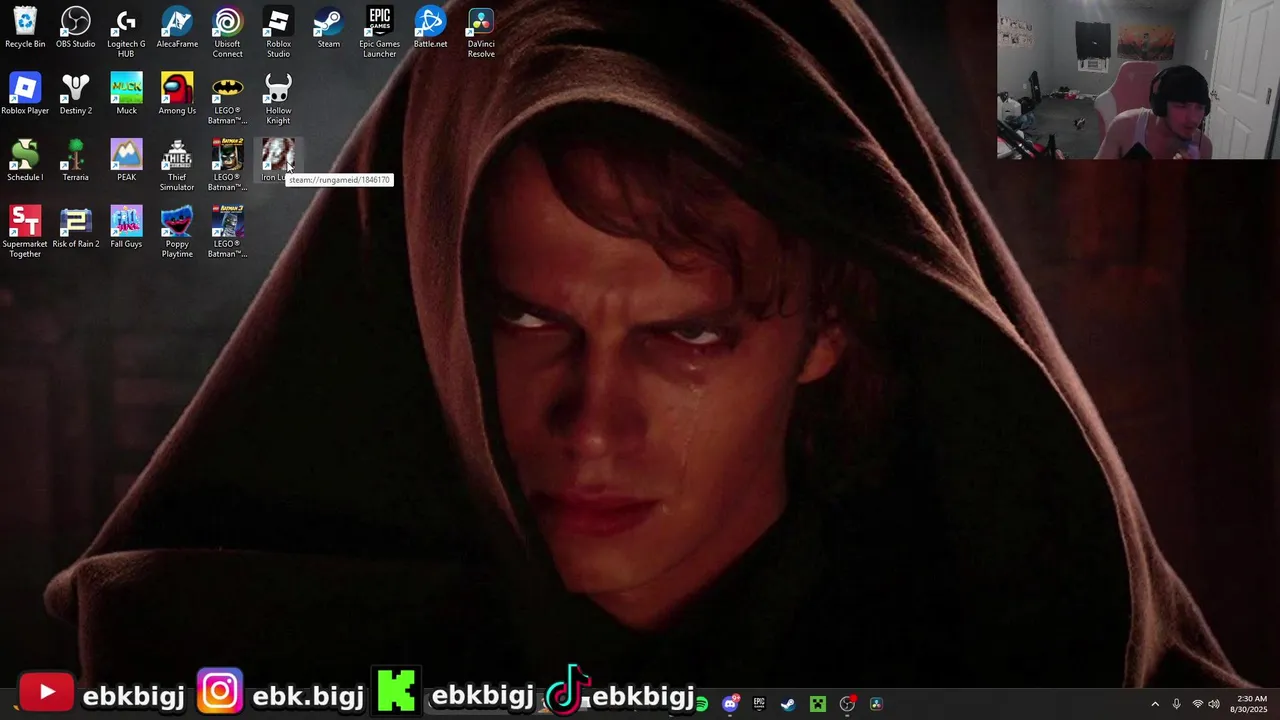Select the Iron Lung desktop shortcut

(277, 161)
